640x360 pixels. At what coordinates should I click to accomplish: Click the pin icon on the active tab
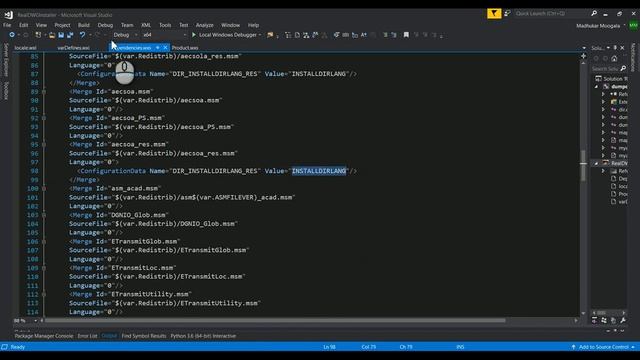coord(158,48)
